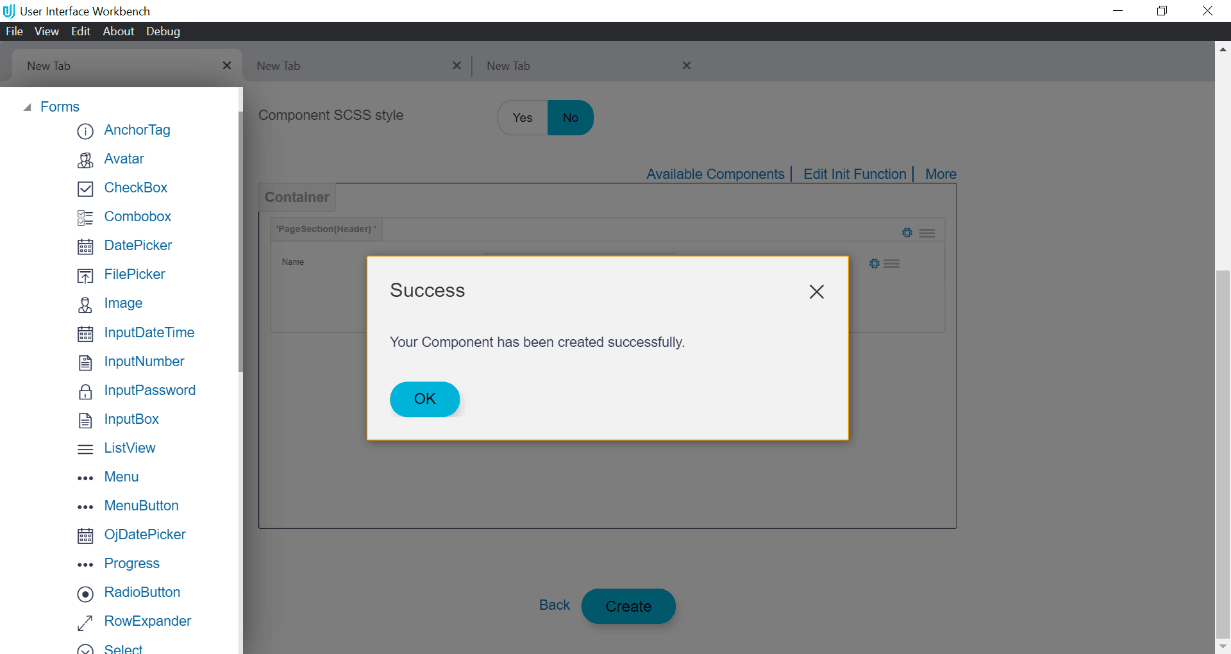Select the InputPassword lock icon
Image resolution: width=1231 pixels, height=654 pixels.
(x=85, y=391)
